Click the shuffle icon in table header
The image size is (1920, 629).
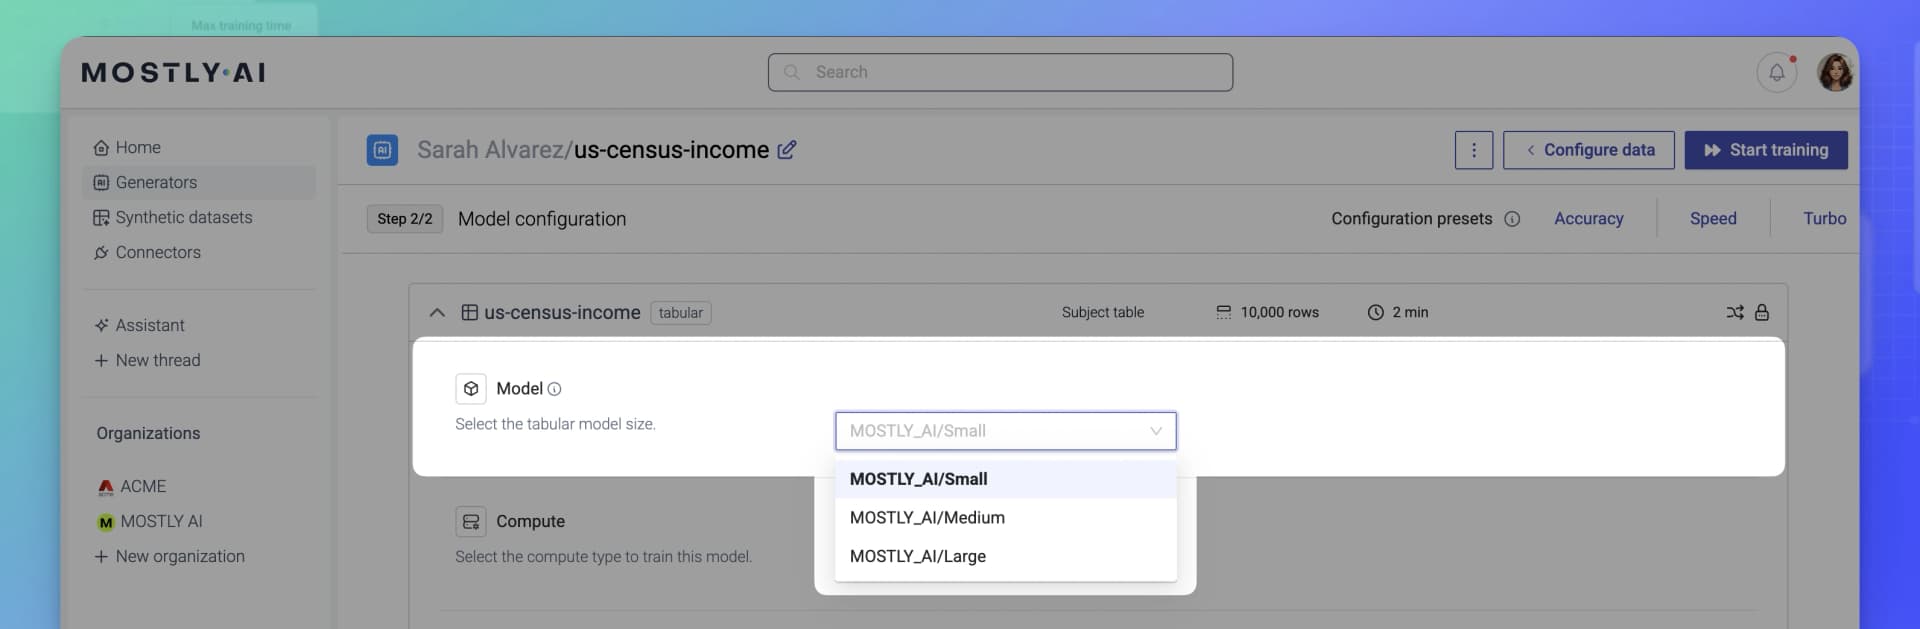[x=1734, y=313]
